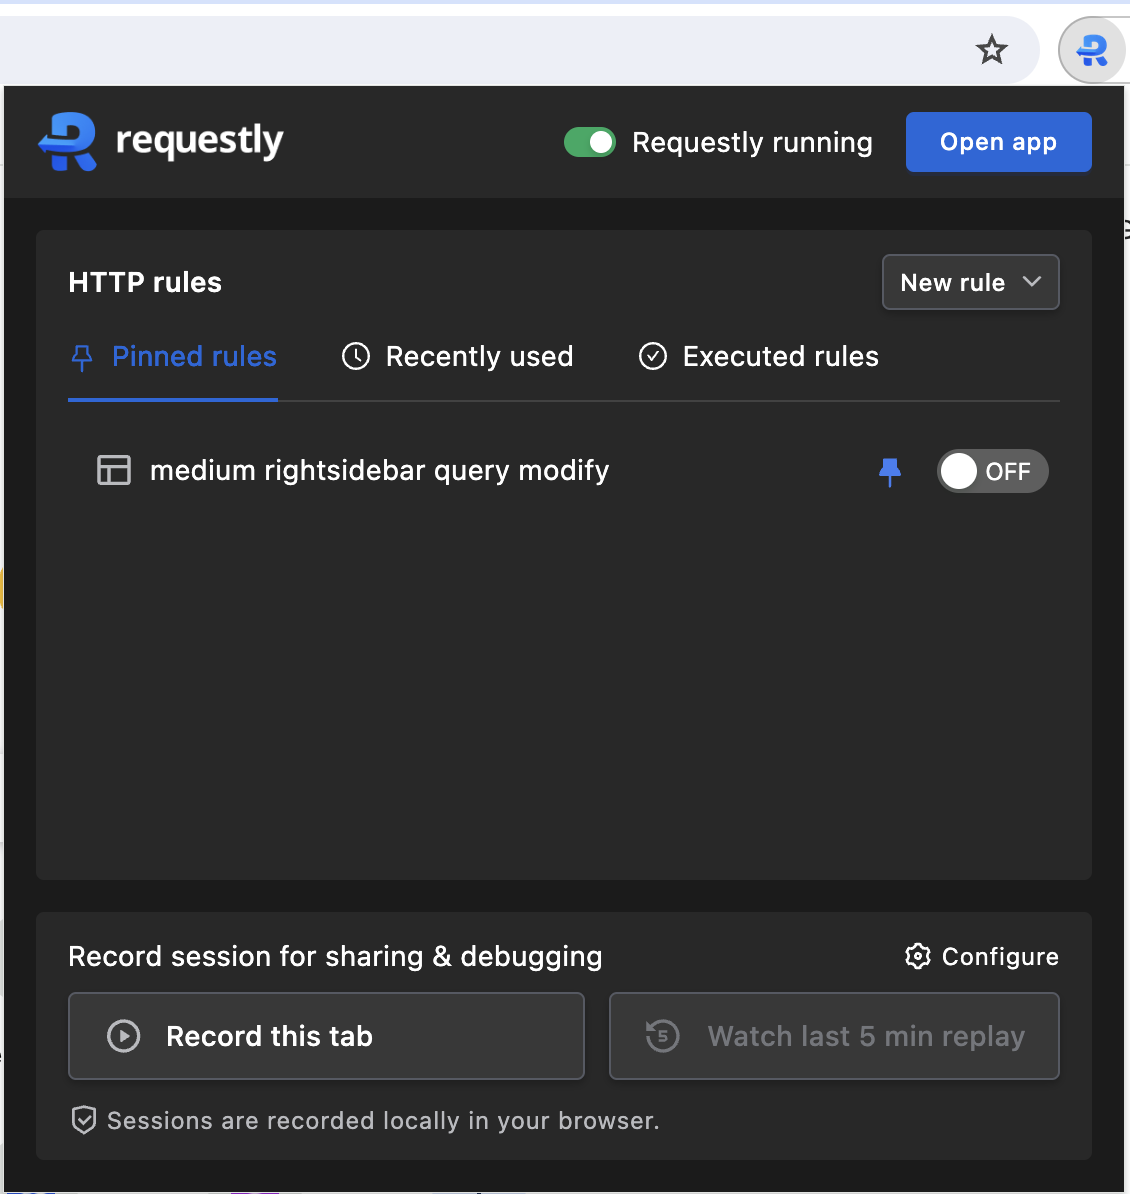This screenshot has height=1194, width=1130.
Task: Turn on the medium rightsidebar query modify rule
Action: click(x=992, y=471)
